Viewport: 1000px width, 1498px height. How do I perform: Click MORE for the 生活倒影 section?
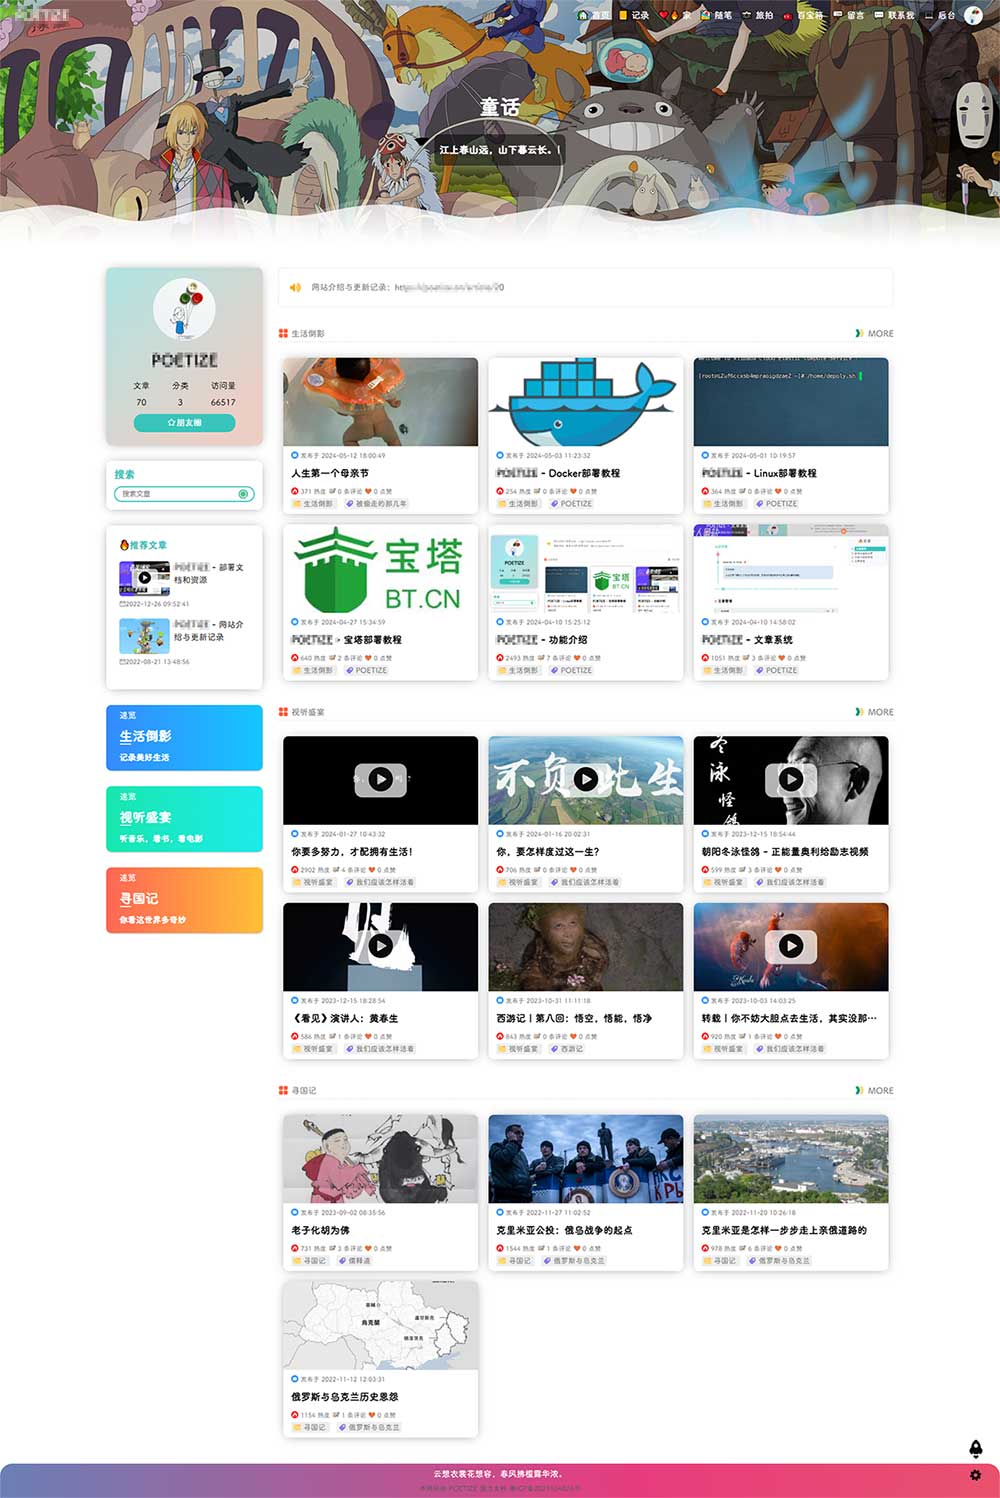tap(875, 334)
